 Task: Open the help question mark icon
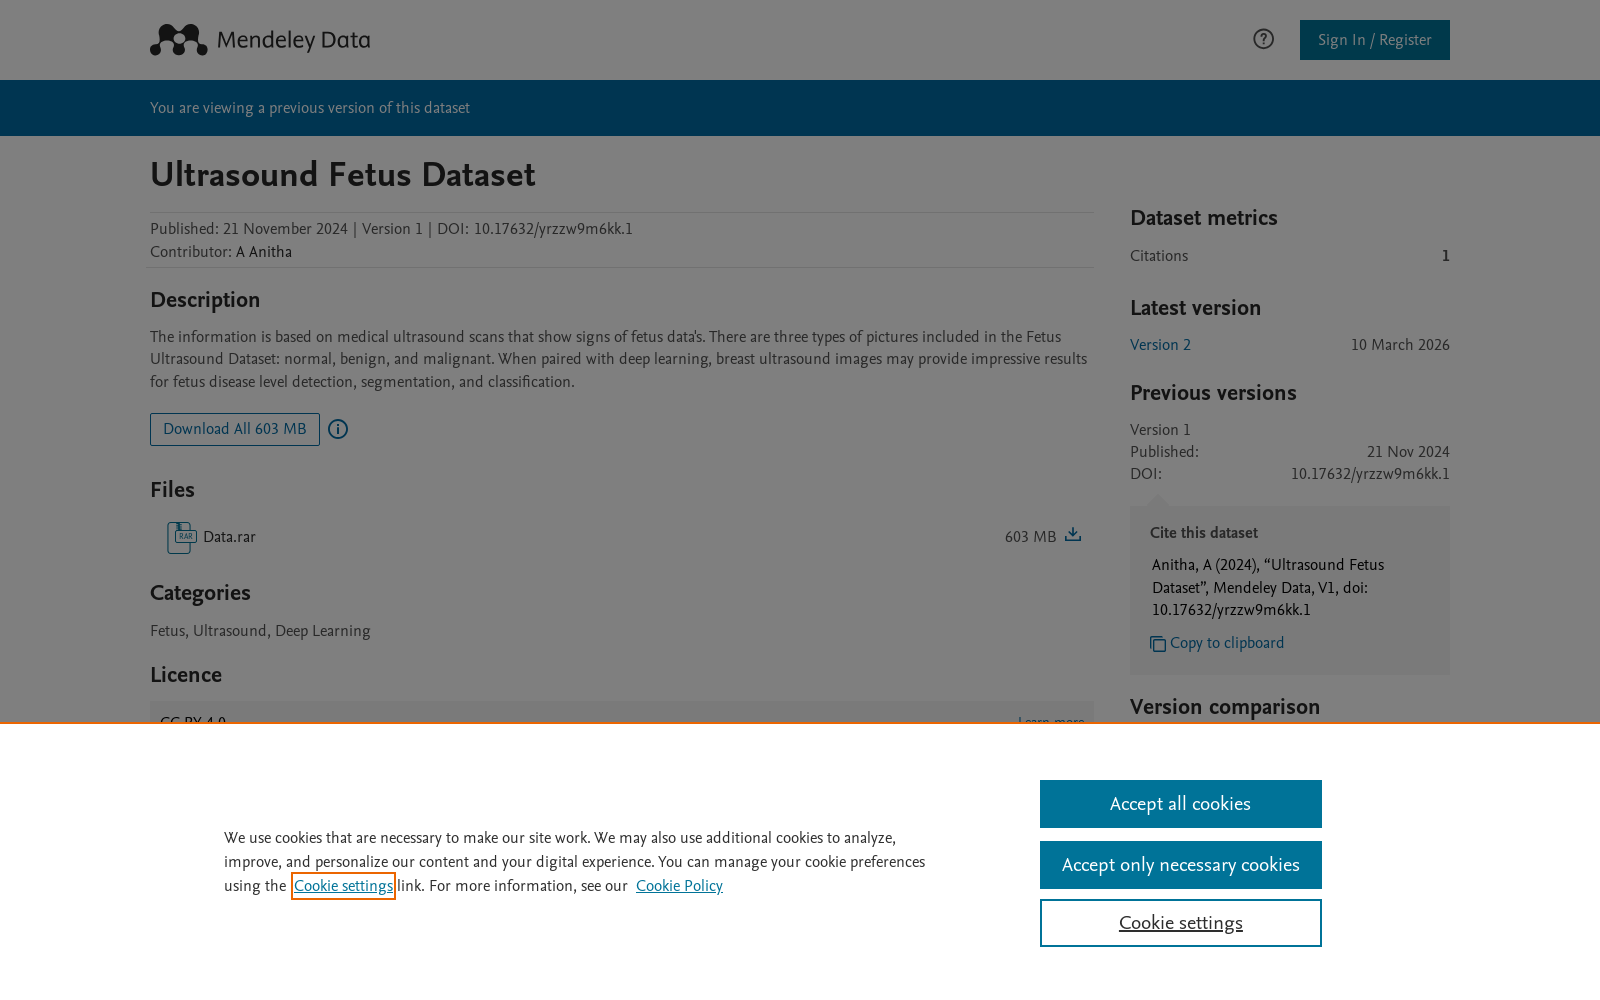[1263, 39]
